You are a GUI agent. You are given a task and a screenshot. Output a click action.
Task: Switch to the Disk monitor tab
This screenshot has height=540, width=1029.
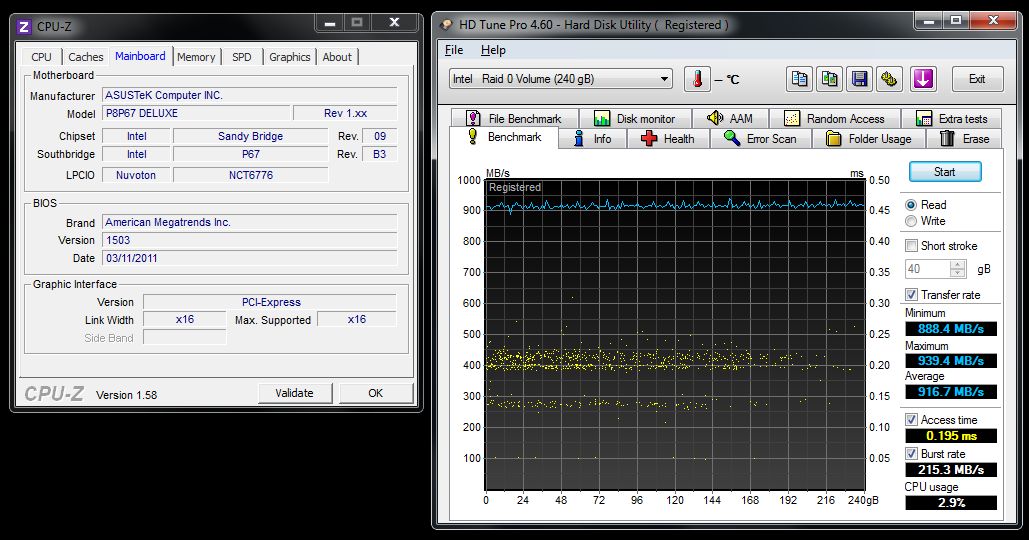click(x=635, y=119)
